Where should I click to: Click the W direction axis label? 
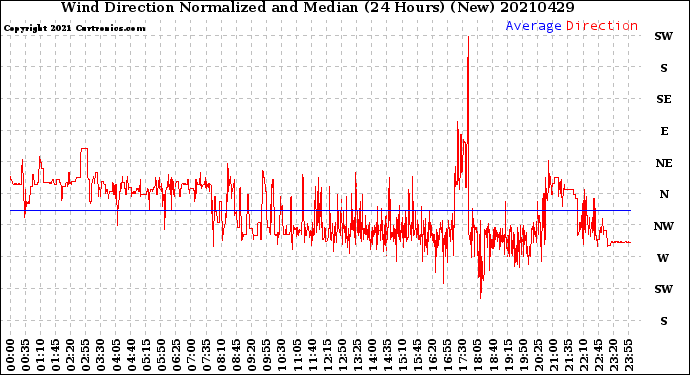(664, 258)
